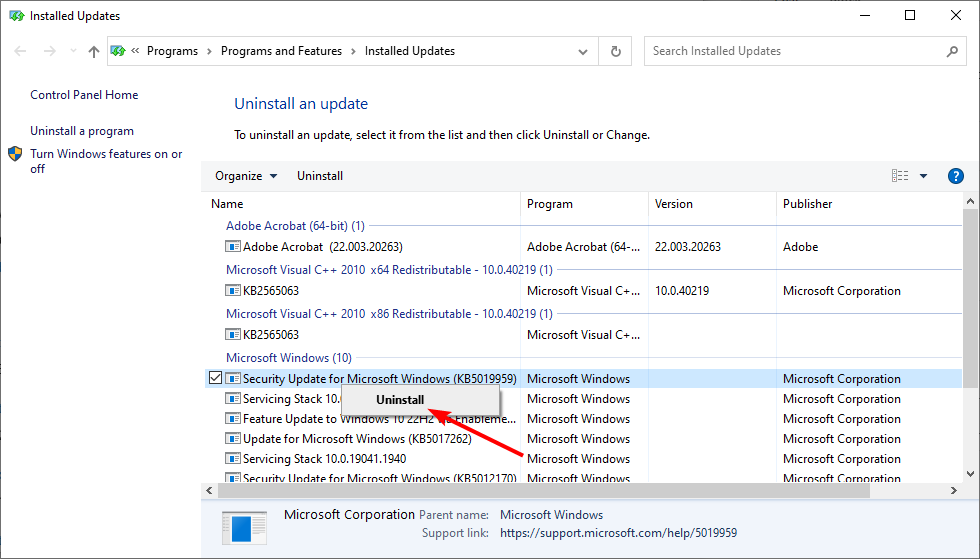
Task: Click icon of Update KB5017262
Action: (x=232, y=438)
